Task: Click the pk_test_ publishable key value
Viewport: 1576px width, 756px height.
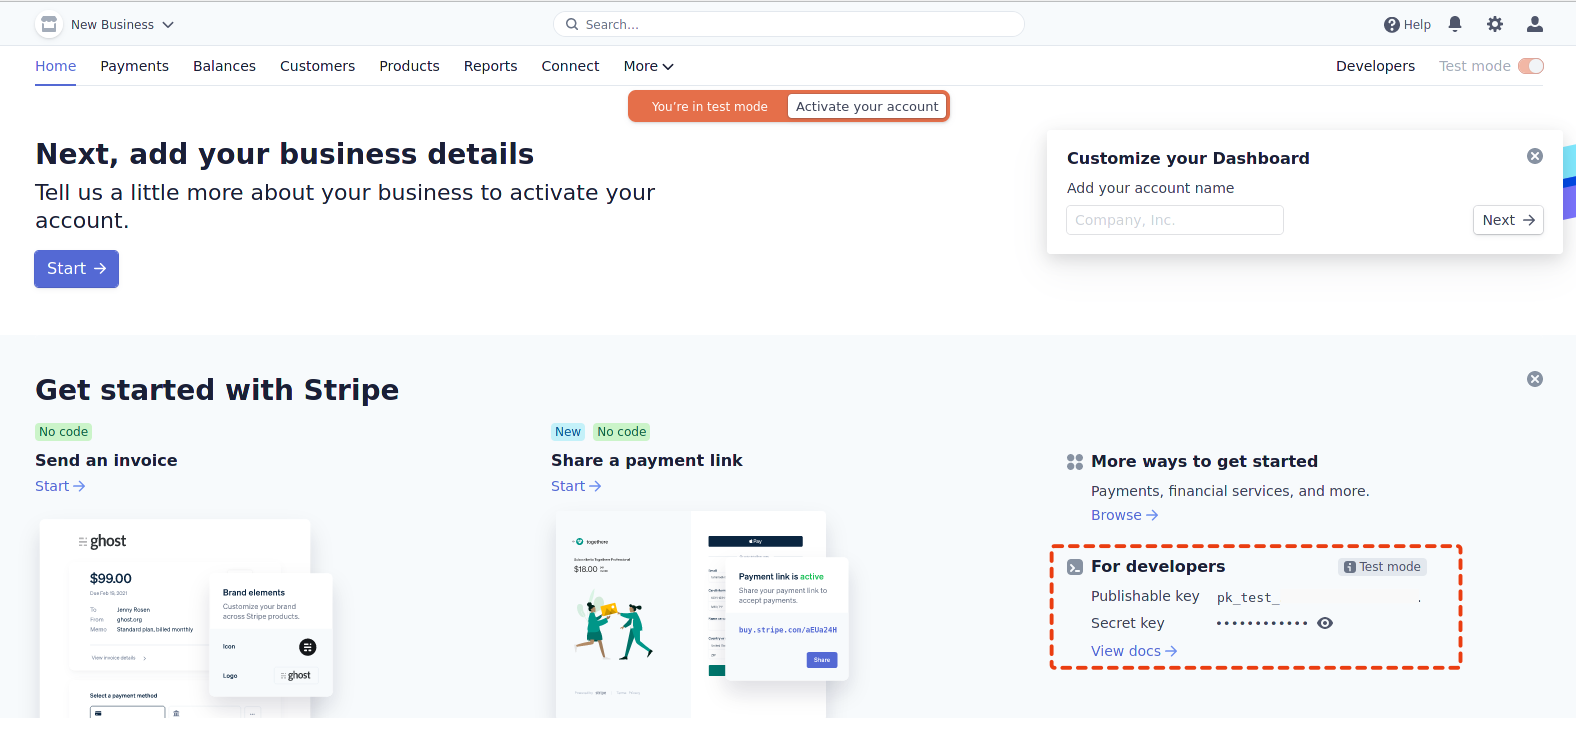Action: coord(1248,598)
